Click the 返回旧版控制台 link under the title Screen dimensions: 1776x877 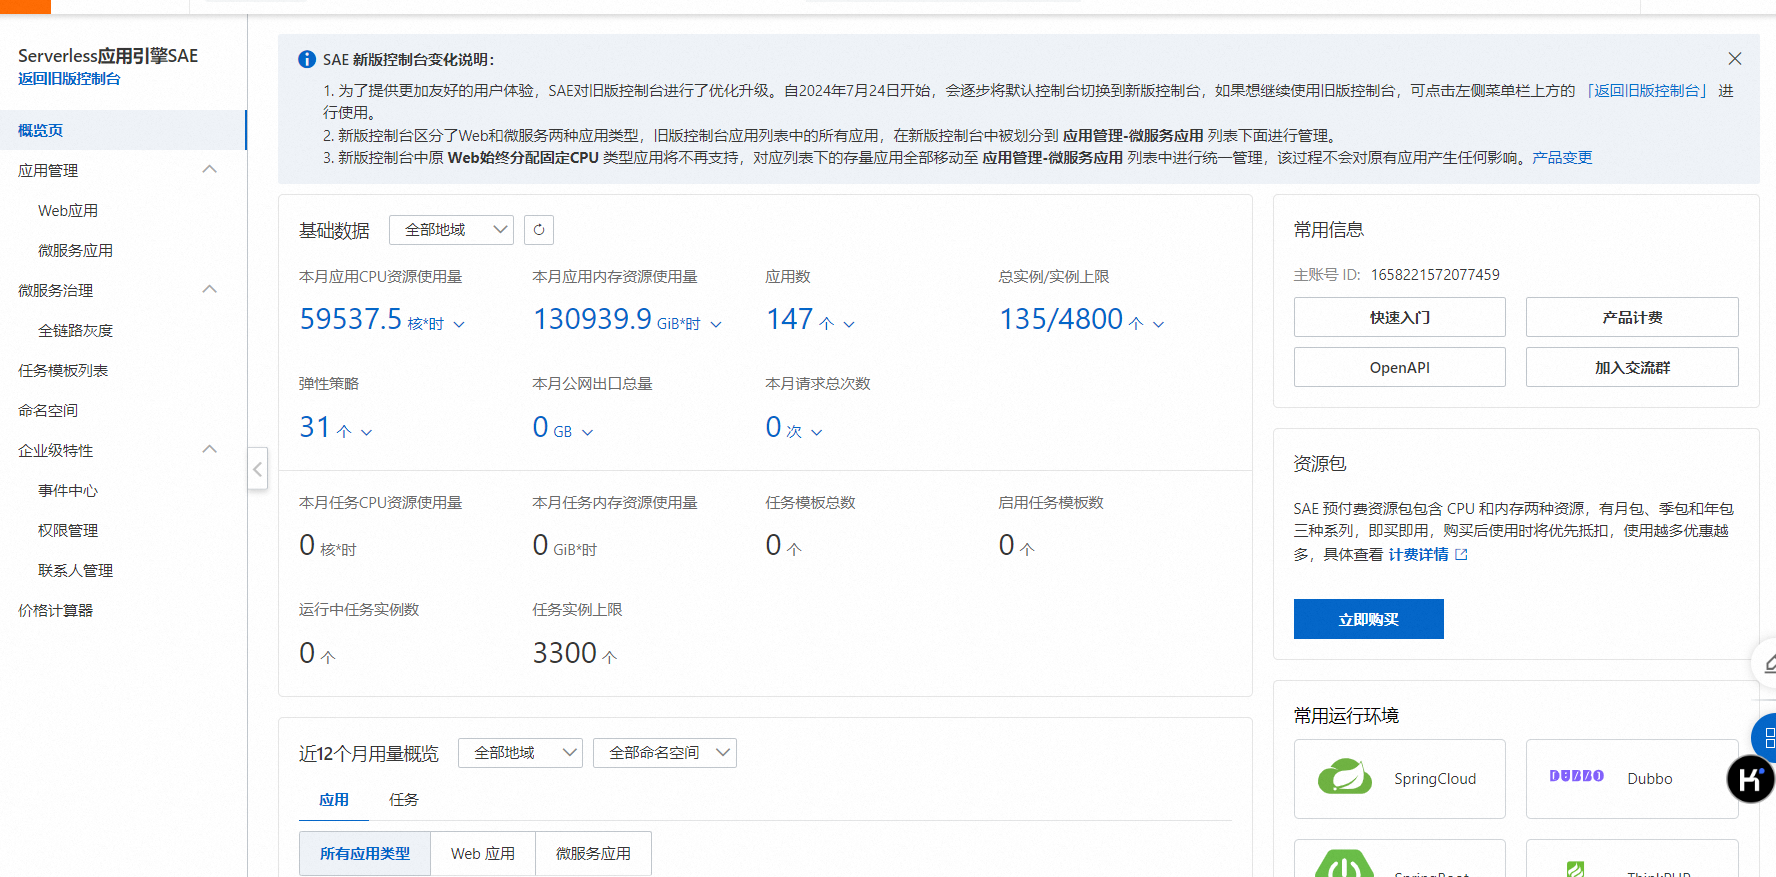click(69, 79)
